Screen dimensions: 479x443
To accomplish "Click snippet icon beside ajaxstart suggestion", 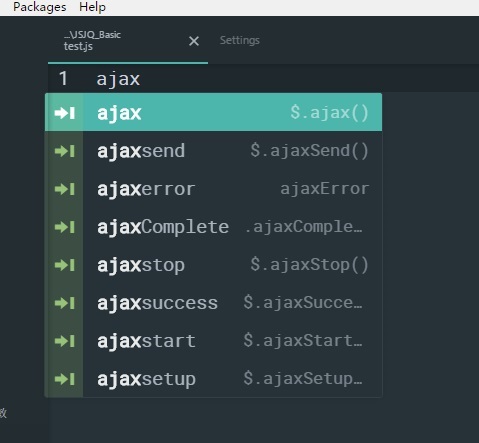I will (64, 341).
